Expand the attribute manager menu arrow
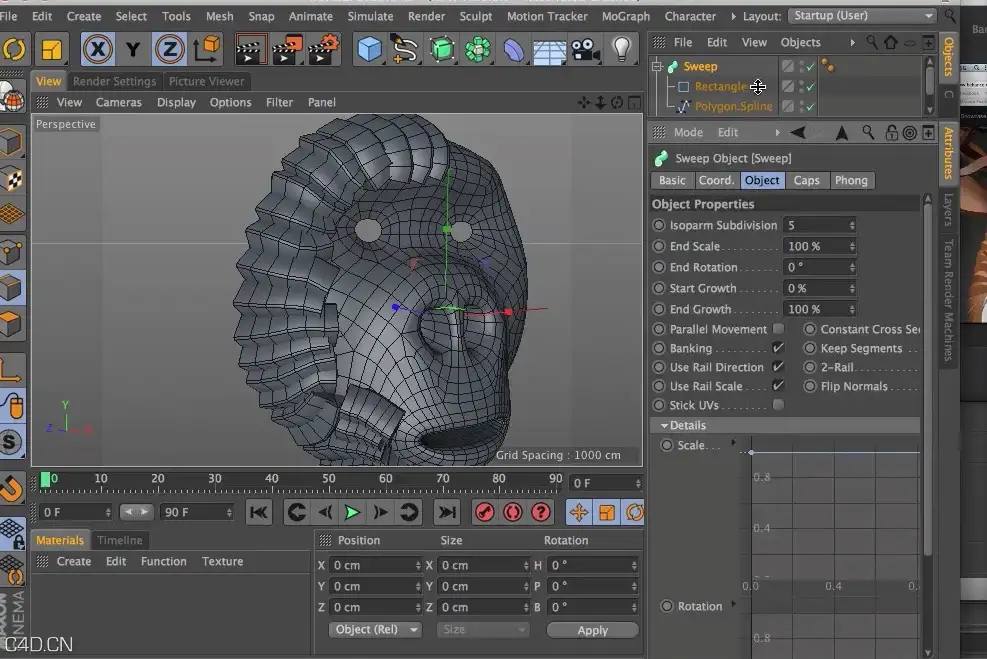987x659 pixels. point(777,132)
